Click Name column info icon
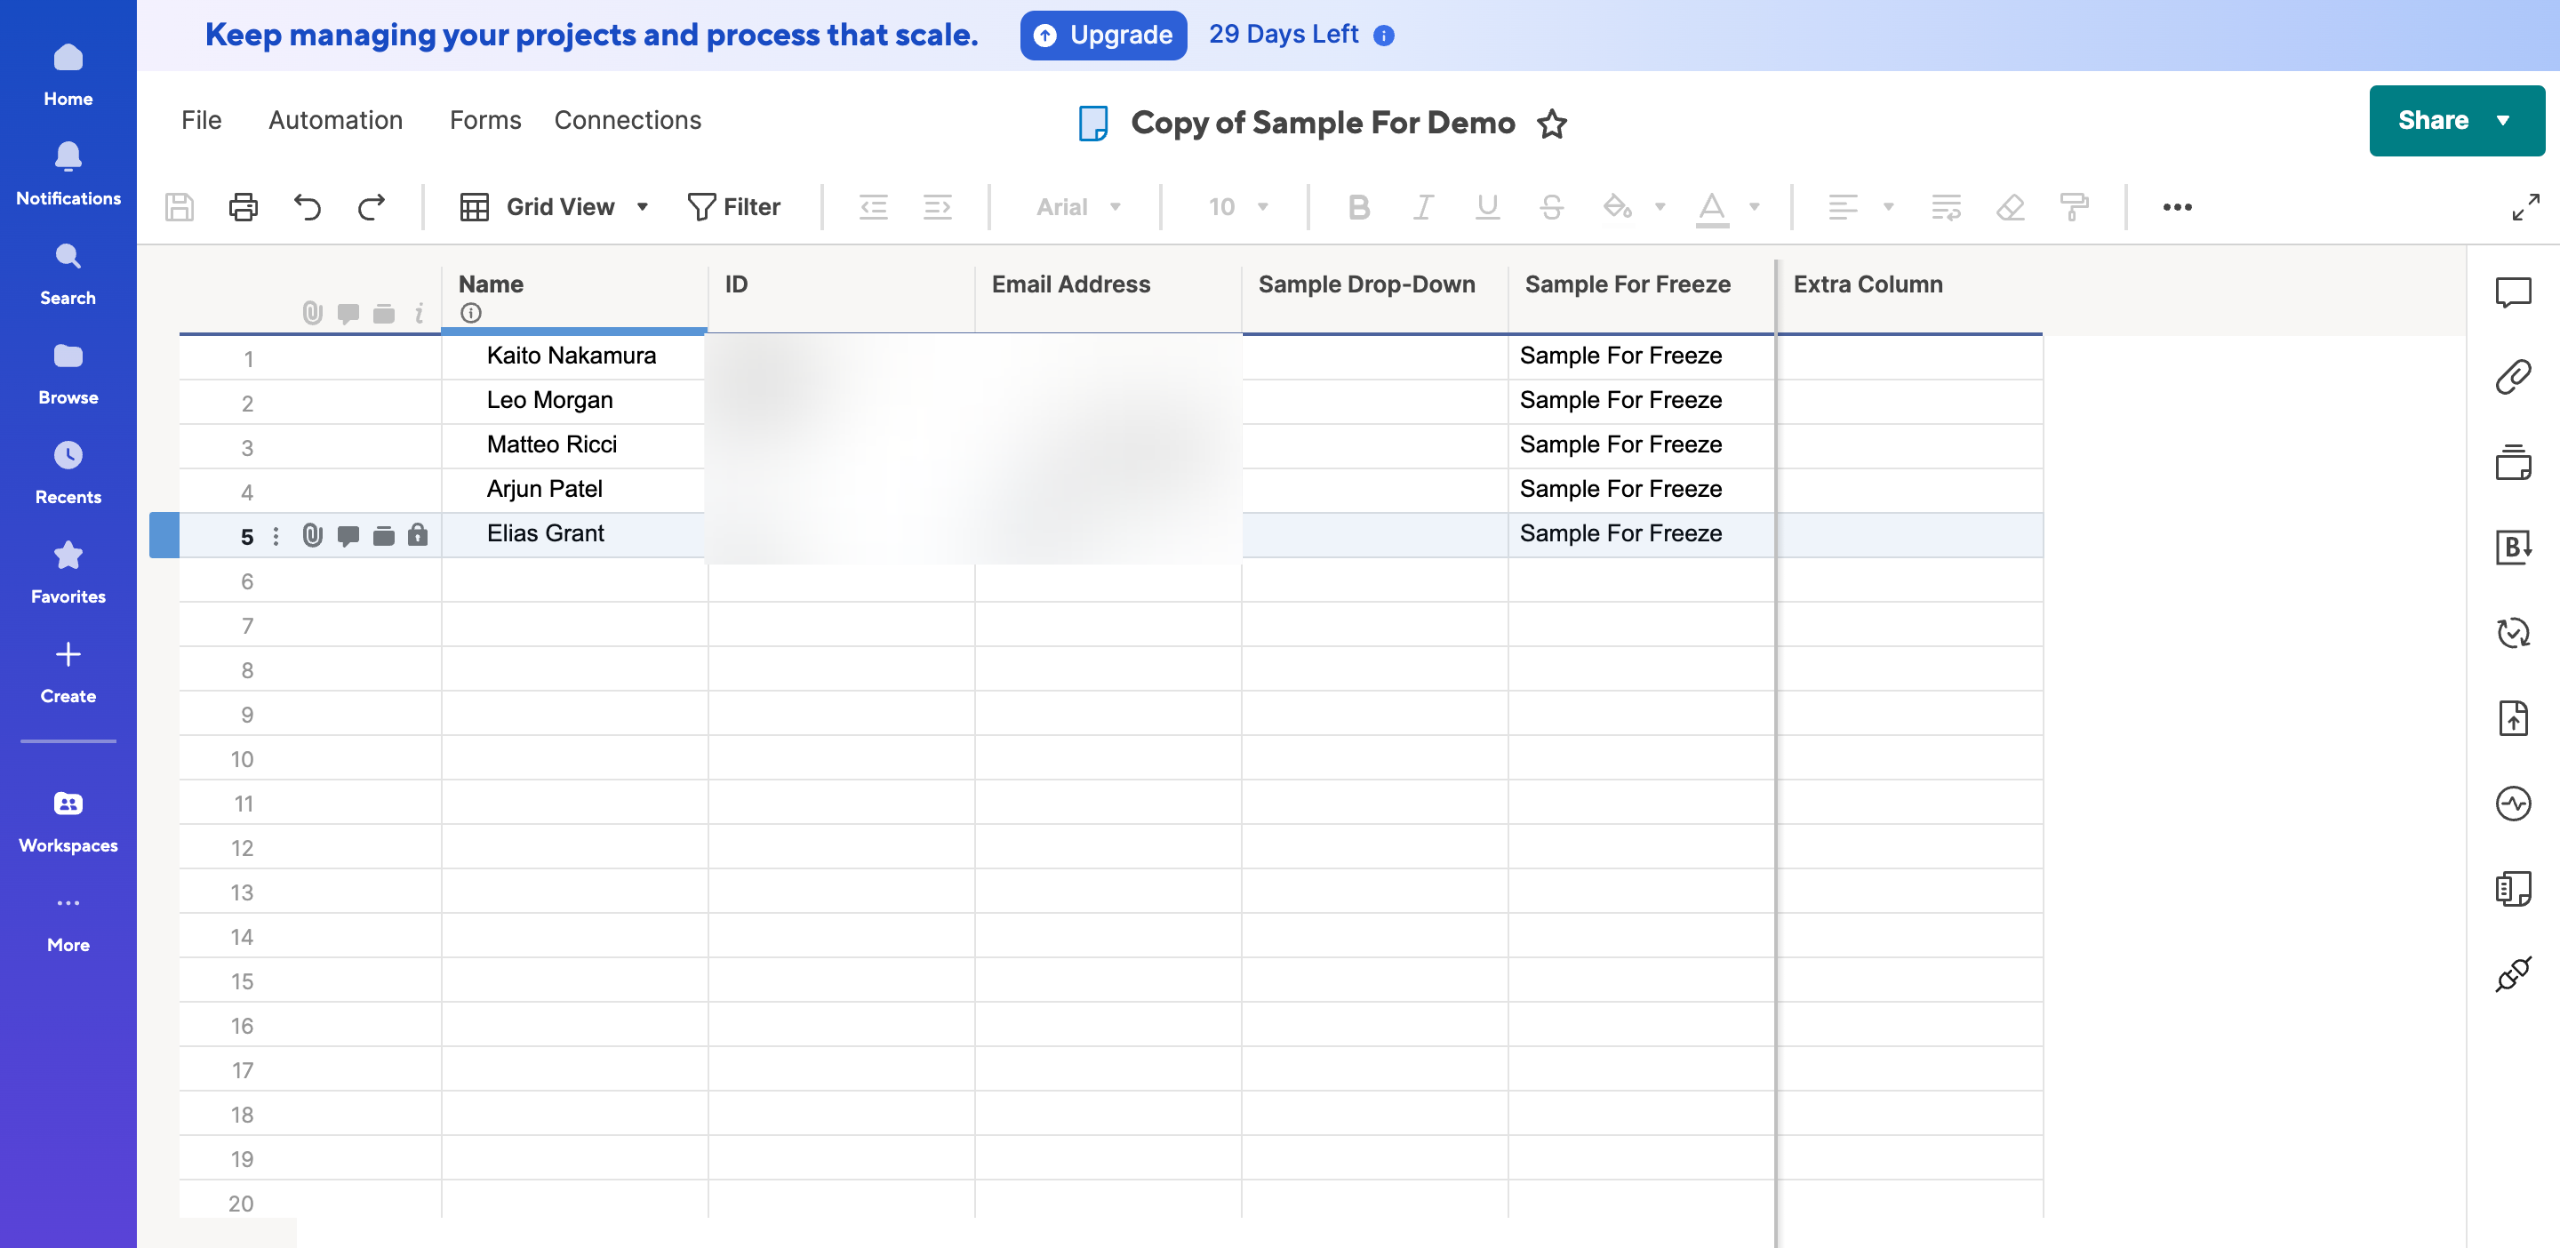 tap(471, 313)
